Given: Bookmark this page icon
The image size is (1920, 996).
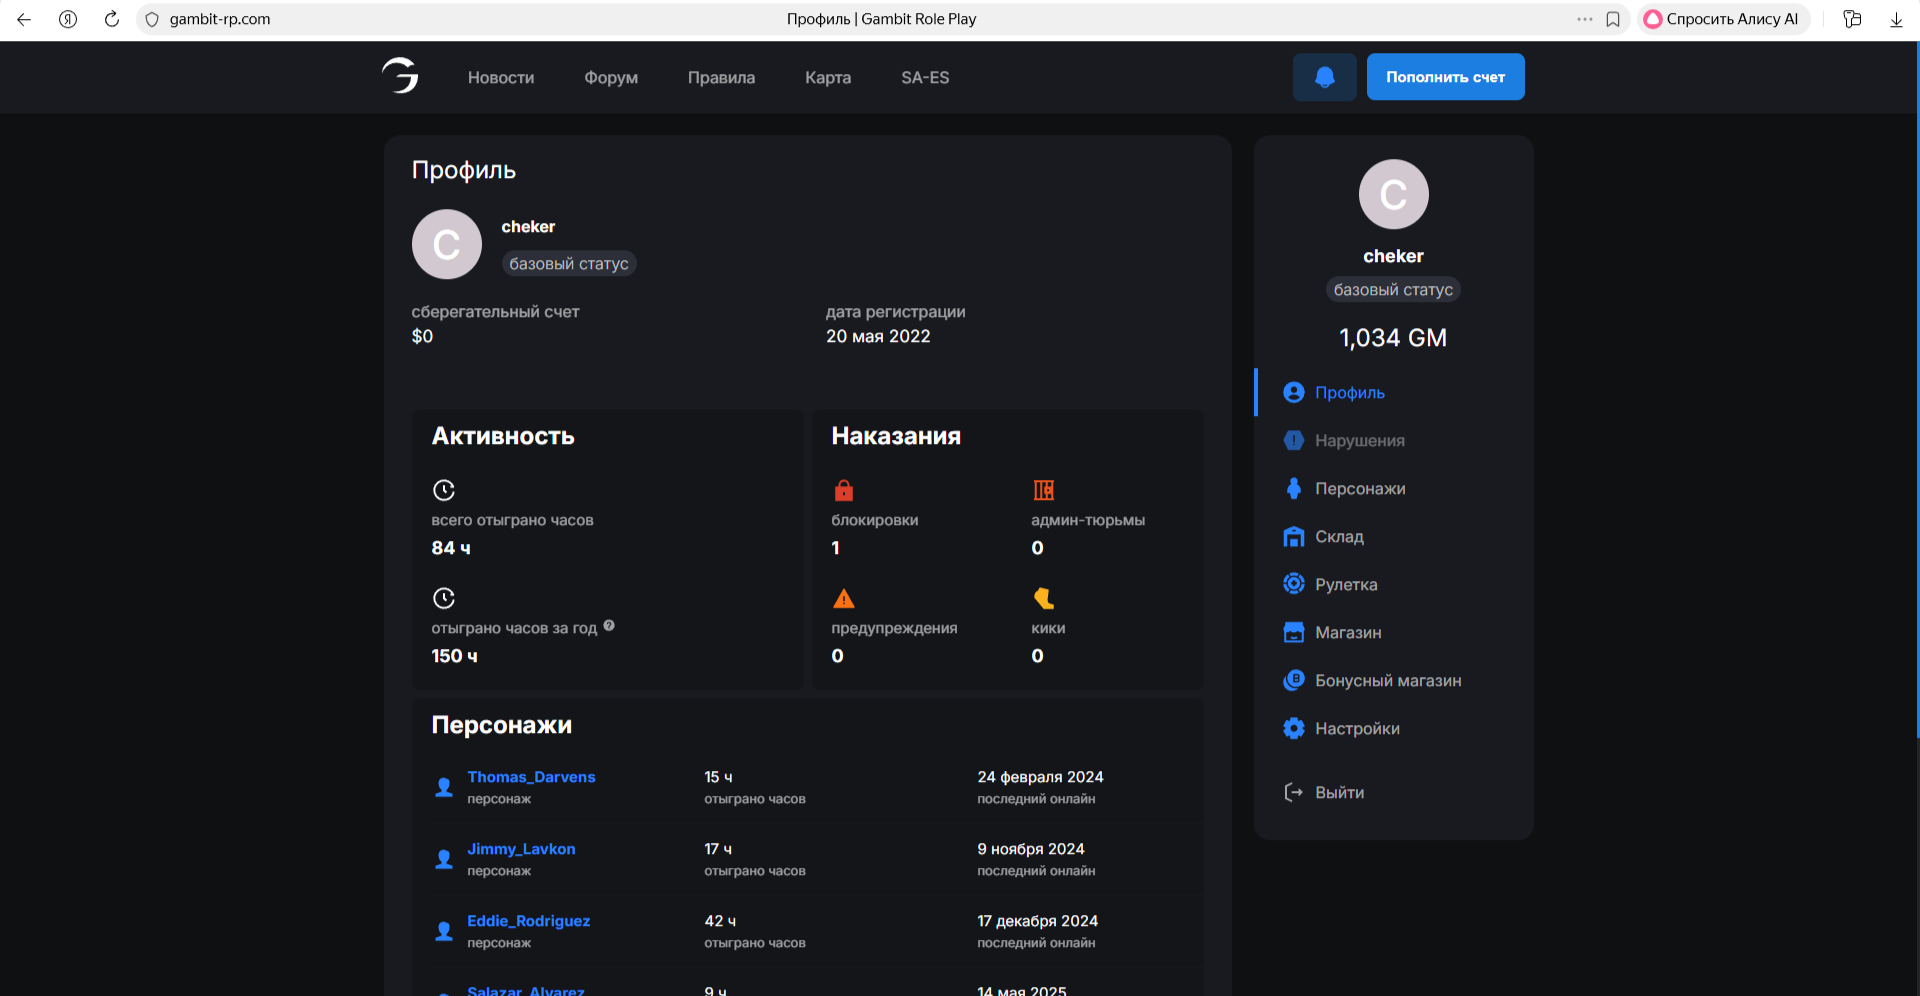Looking at the screenshot, I should pos(1613,19).
